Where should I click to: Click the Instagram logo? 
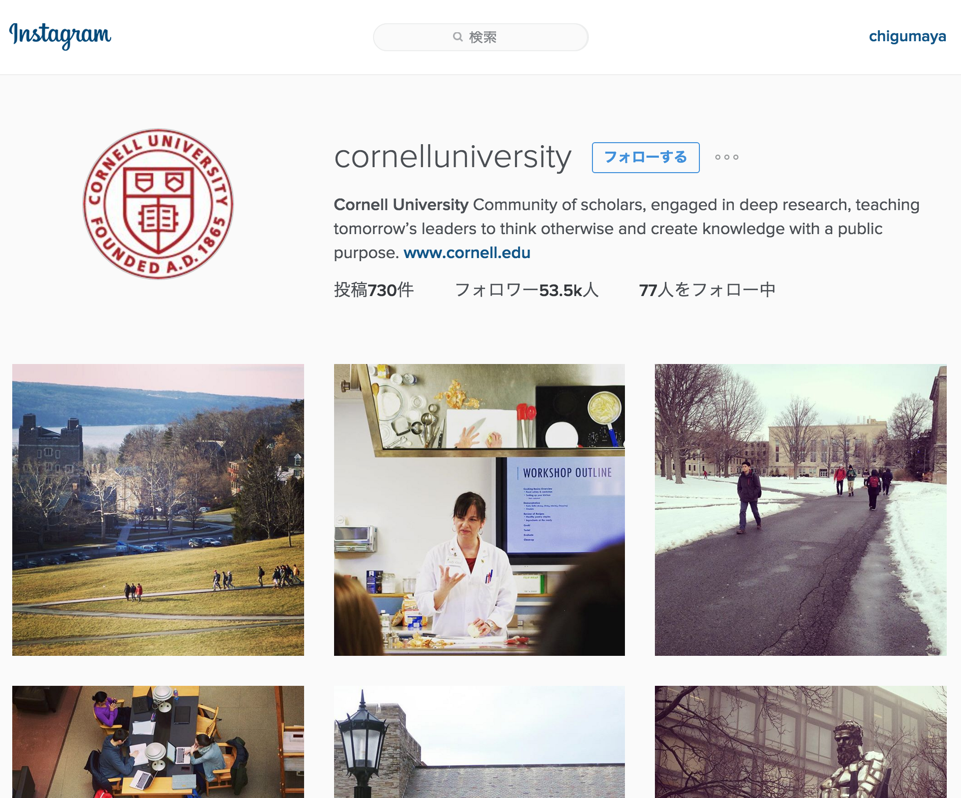click(60, 36)
